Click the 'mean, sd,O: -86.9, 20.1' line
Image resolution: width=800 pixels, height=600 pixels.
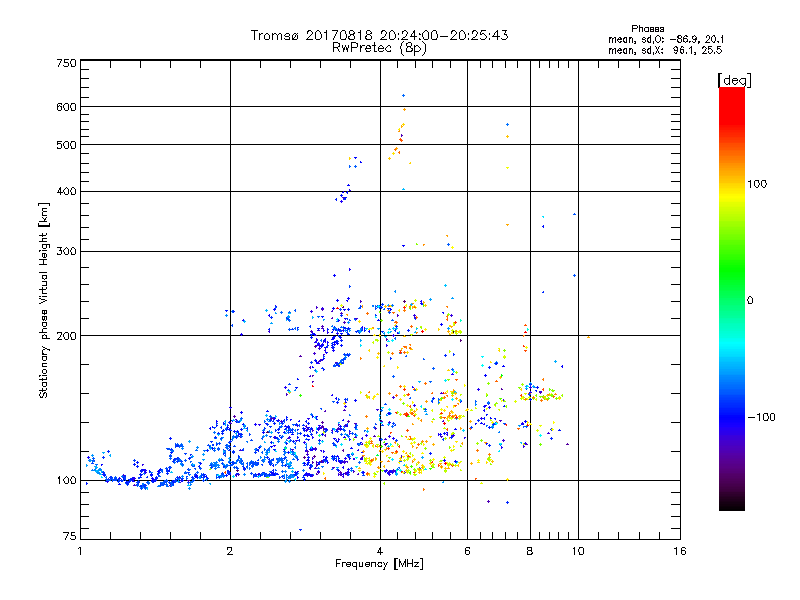[x=666, y=39]
